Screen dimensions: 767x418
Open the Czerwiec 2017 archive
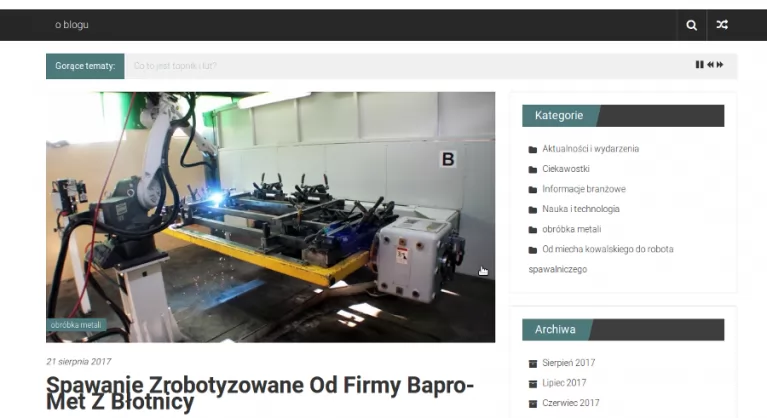tap(570, 403)
